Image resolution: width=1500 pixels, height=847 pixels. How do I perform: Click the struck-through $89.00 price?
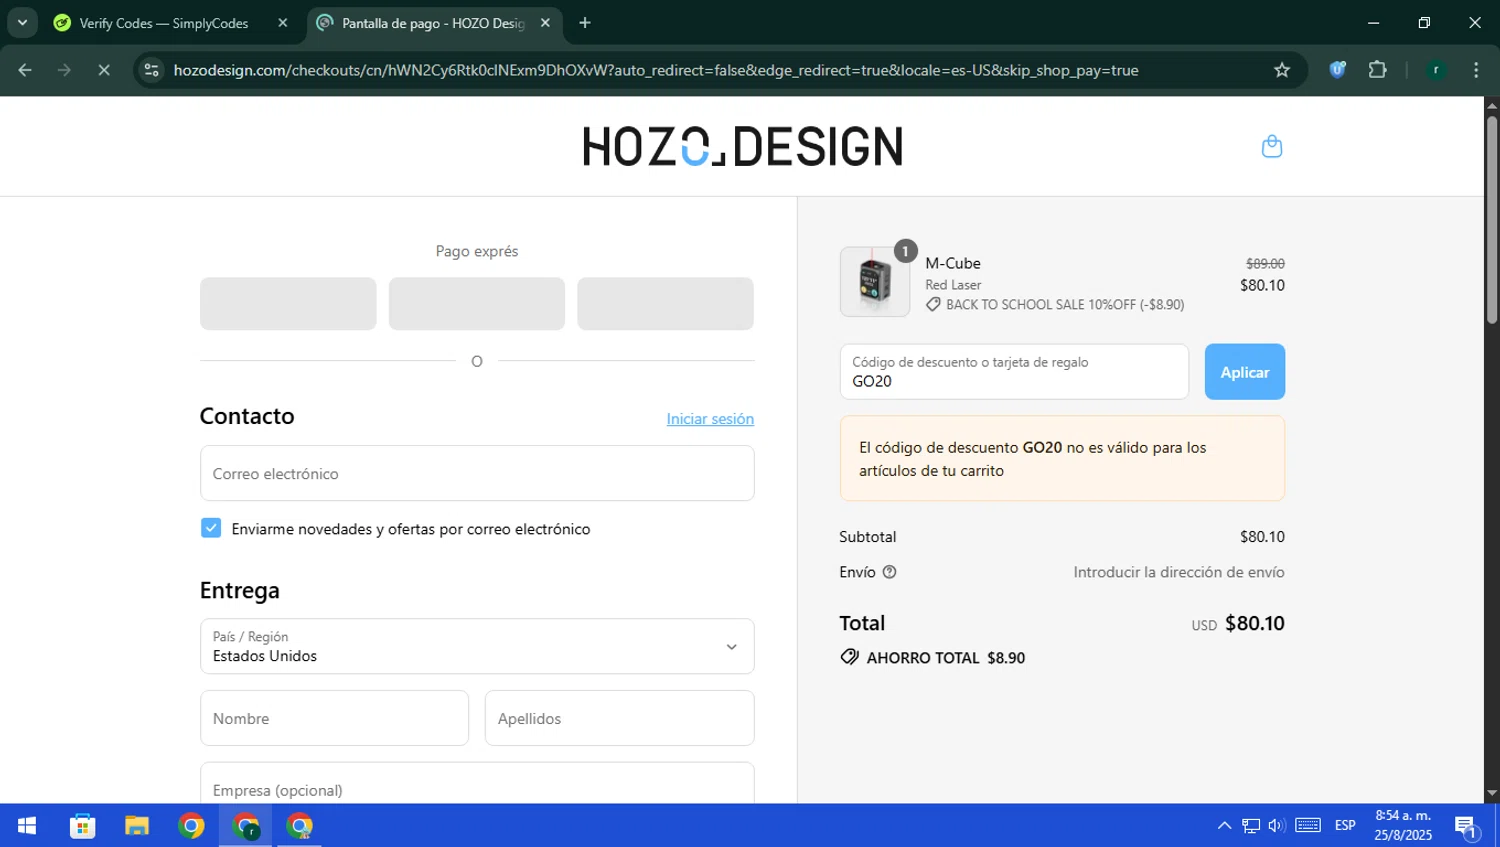point(1265,263)
